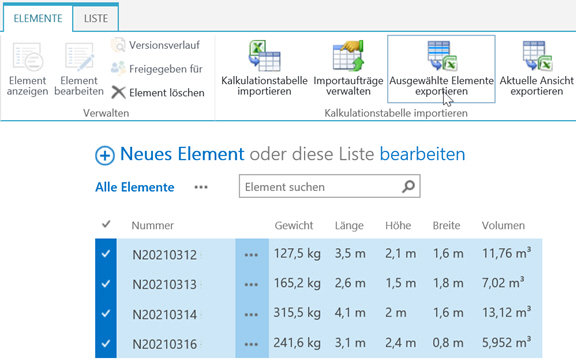Image resolution: width=576 pixels, height=363 pixels.
Task: Click the magnifier search icon
Action: click(408, 187)
